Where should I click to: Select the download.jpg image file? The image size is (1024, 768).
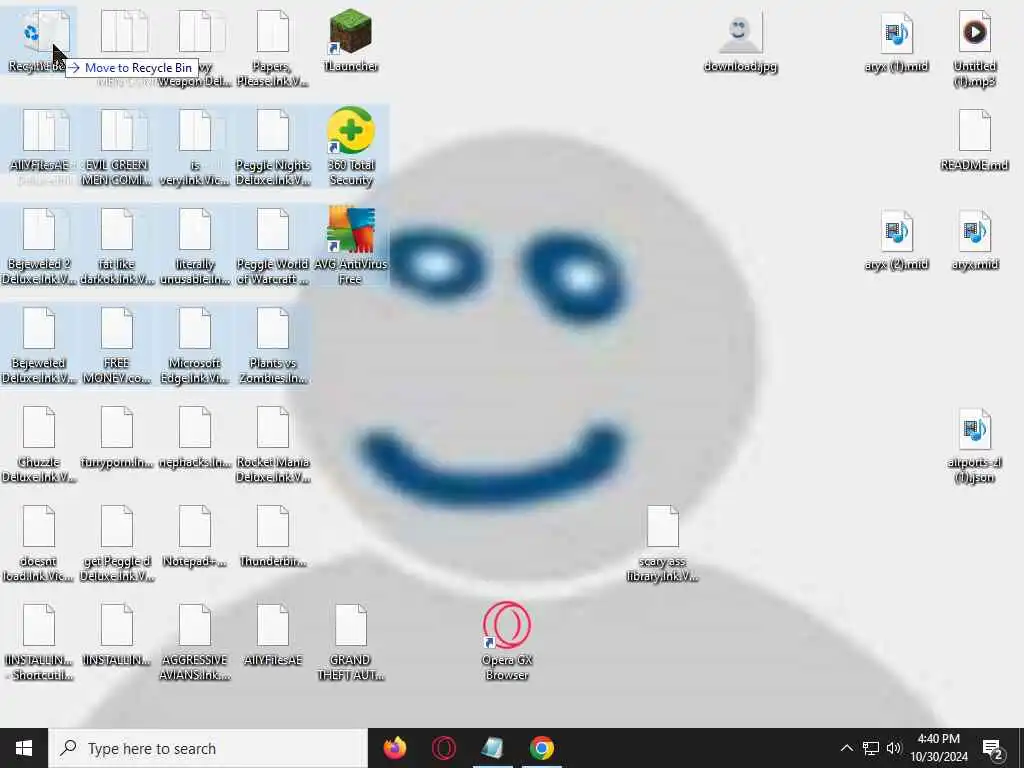click(740, 40)
